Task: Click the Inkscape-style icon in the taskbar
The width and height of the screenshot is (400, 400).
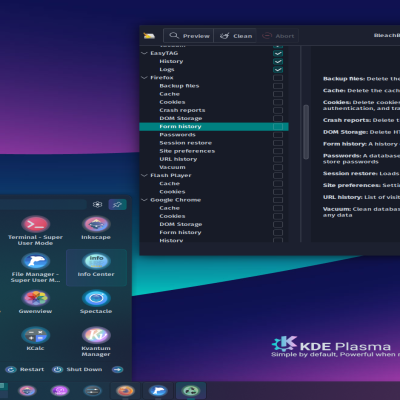Action: [27, 390]
